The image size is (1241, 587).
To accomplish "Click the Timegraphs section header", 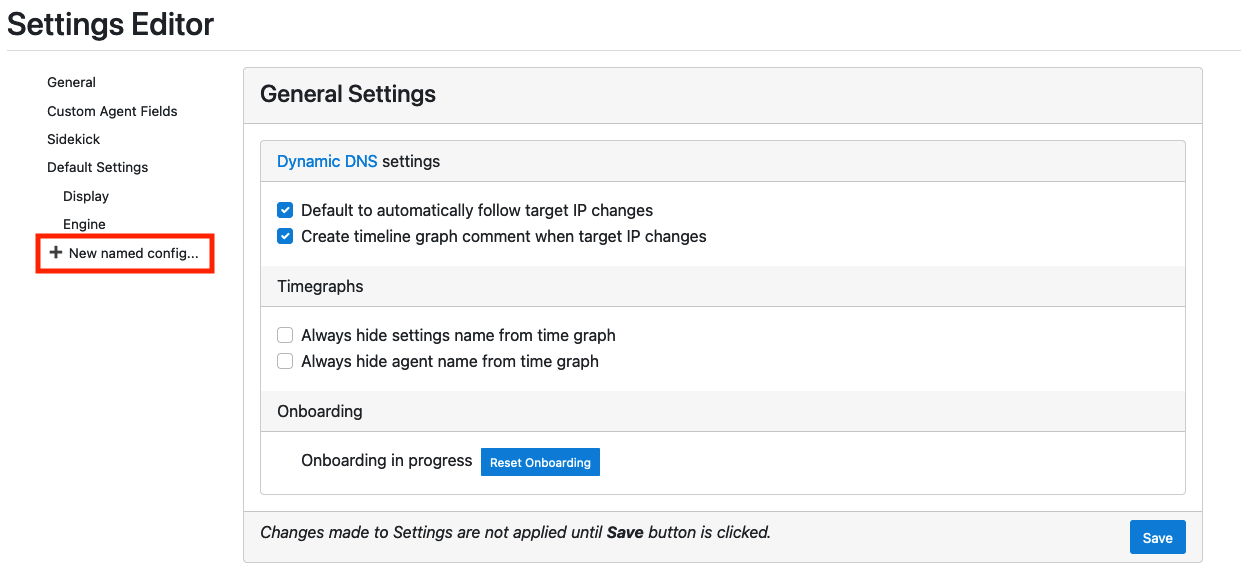I will tap(320, 286).
